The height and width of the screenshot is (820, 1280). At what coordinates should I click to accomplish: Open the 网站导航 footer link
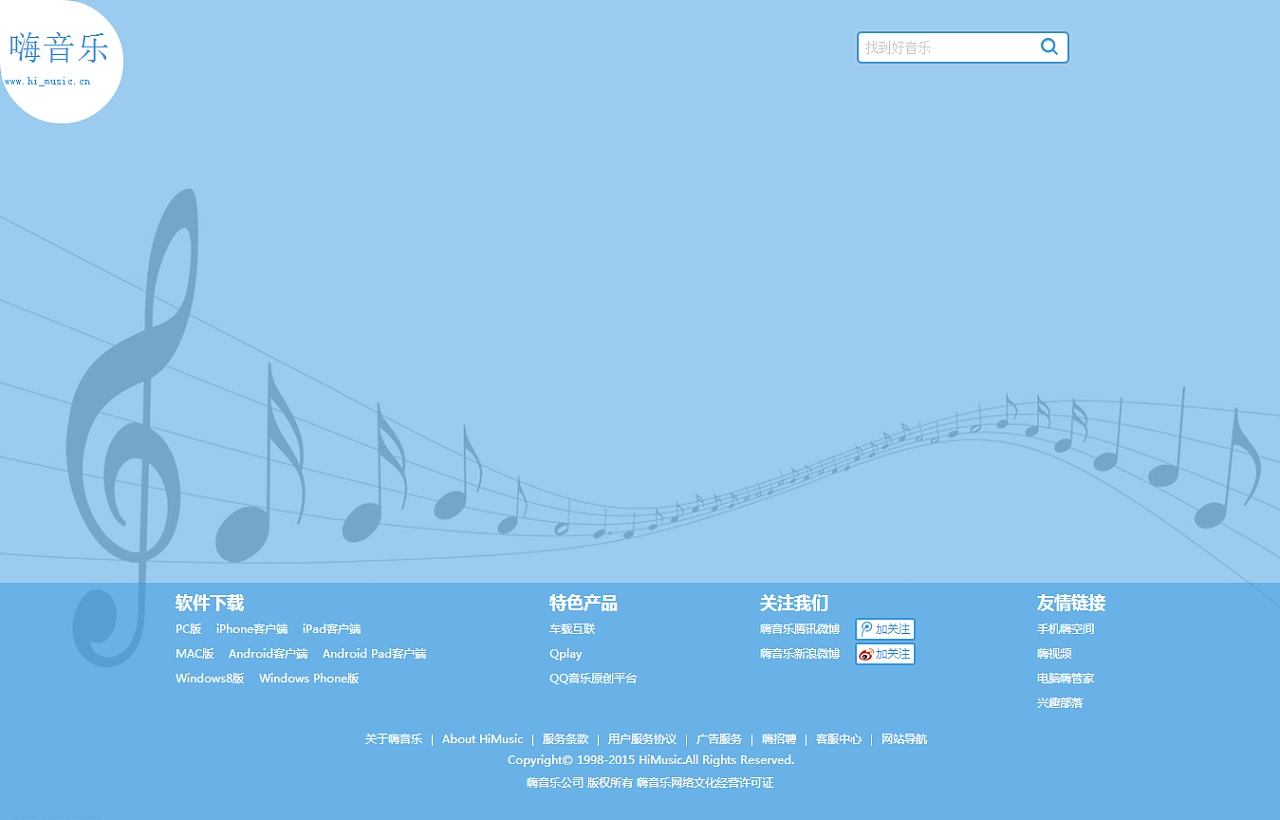(x=904, y=739)
